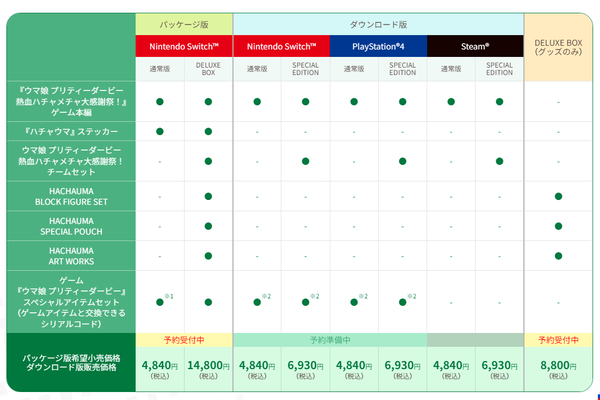
Task: Select SPECIAL EDITION under download Nintendo Switch
Action: [305, 69]
